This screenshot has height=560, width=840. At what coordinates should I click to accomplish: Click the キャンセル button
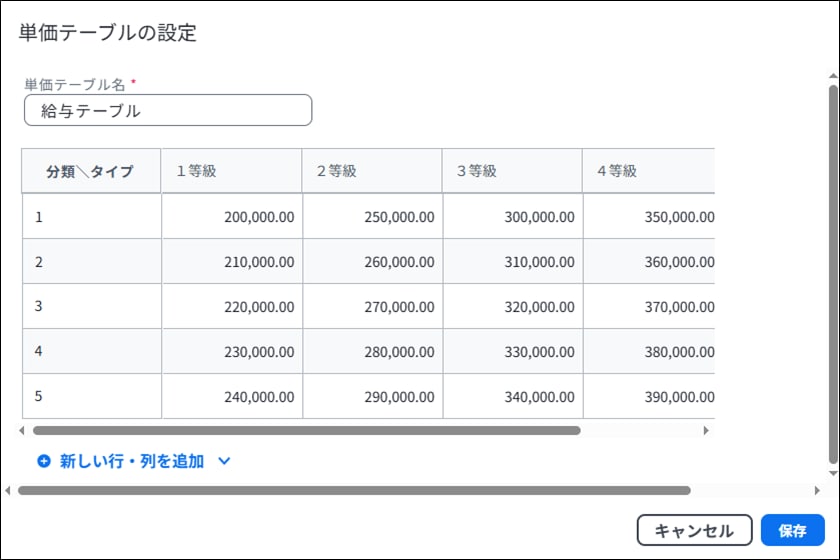pyautogui.click(x=694, y=531)
